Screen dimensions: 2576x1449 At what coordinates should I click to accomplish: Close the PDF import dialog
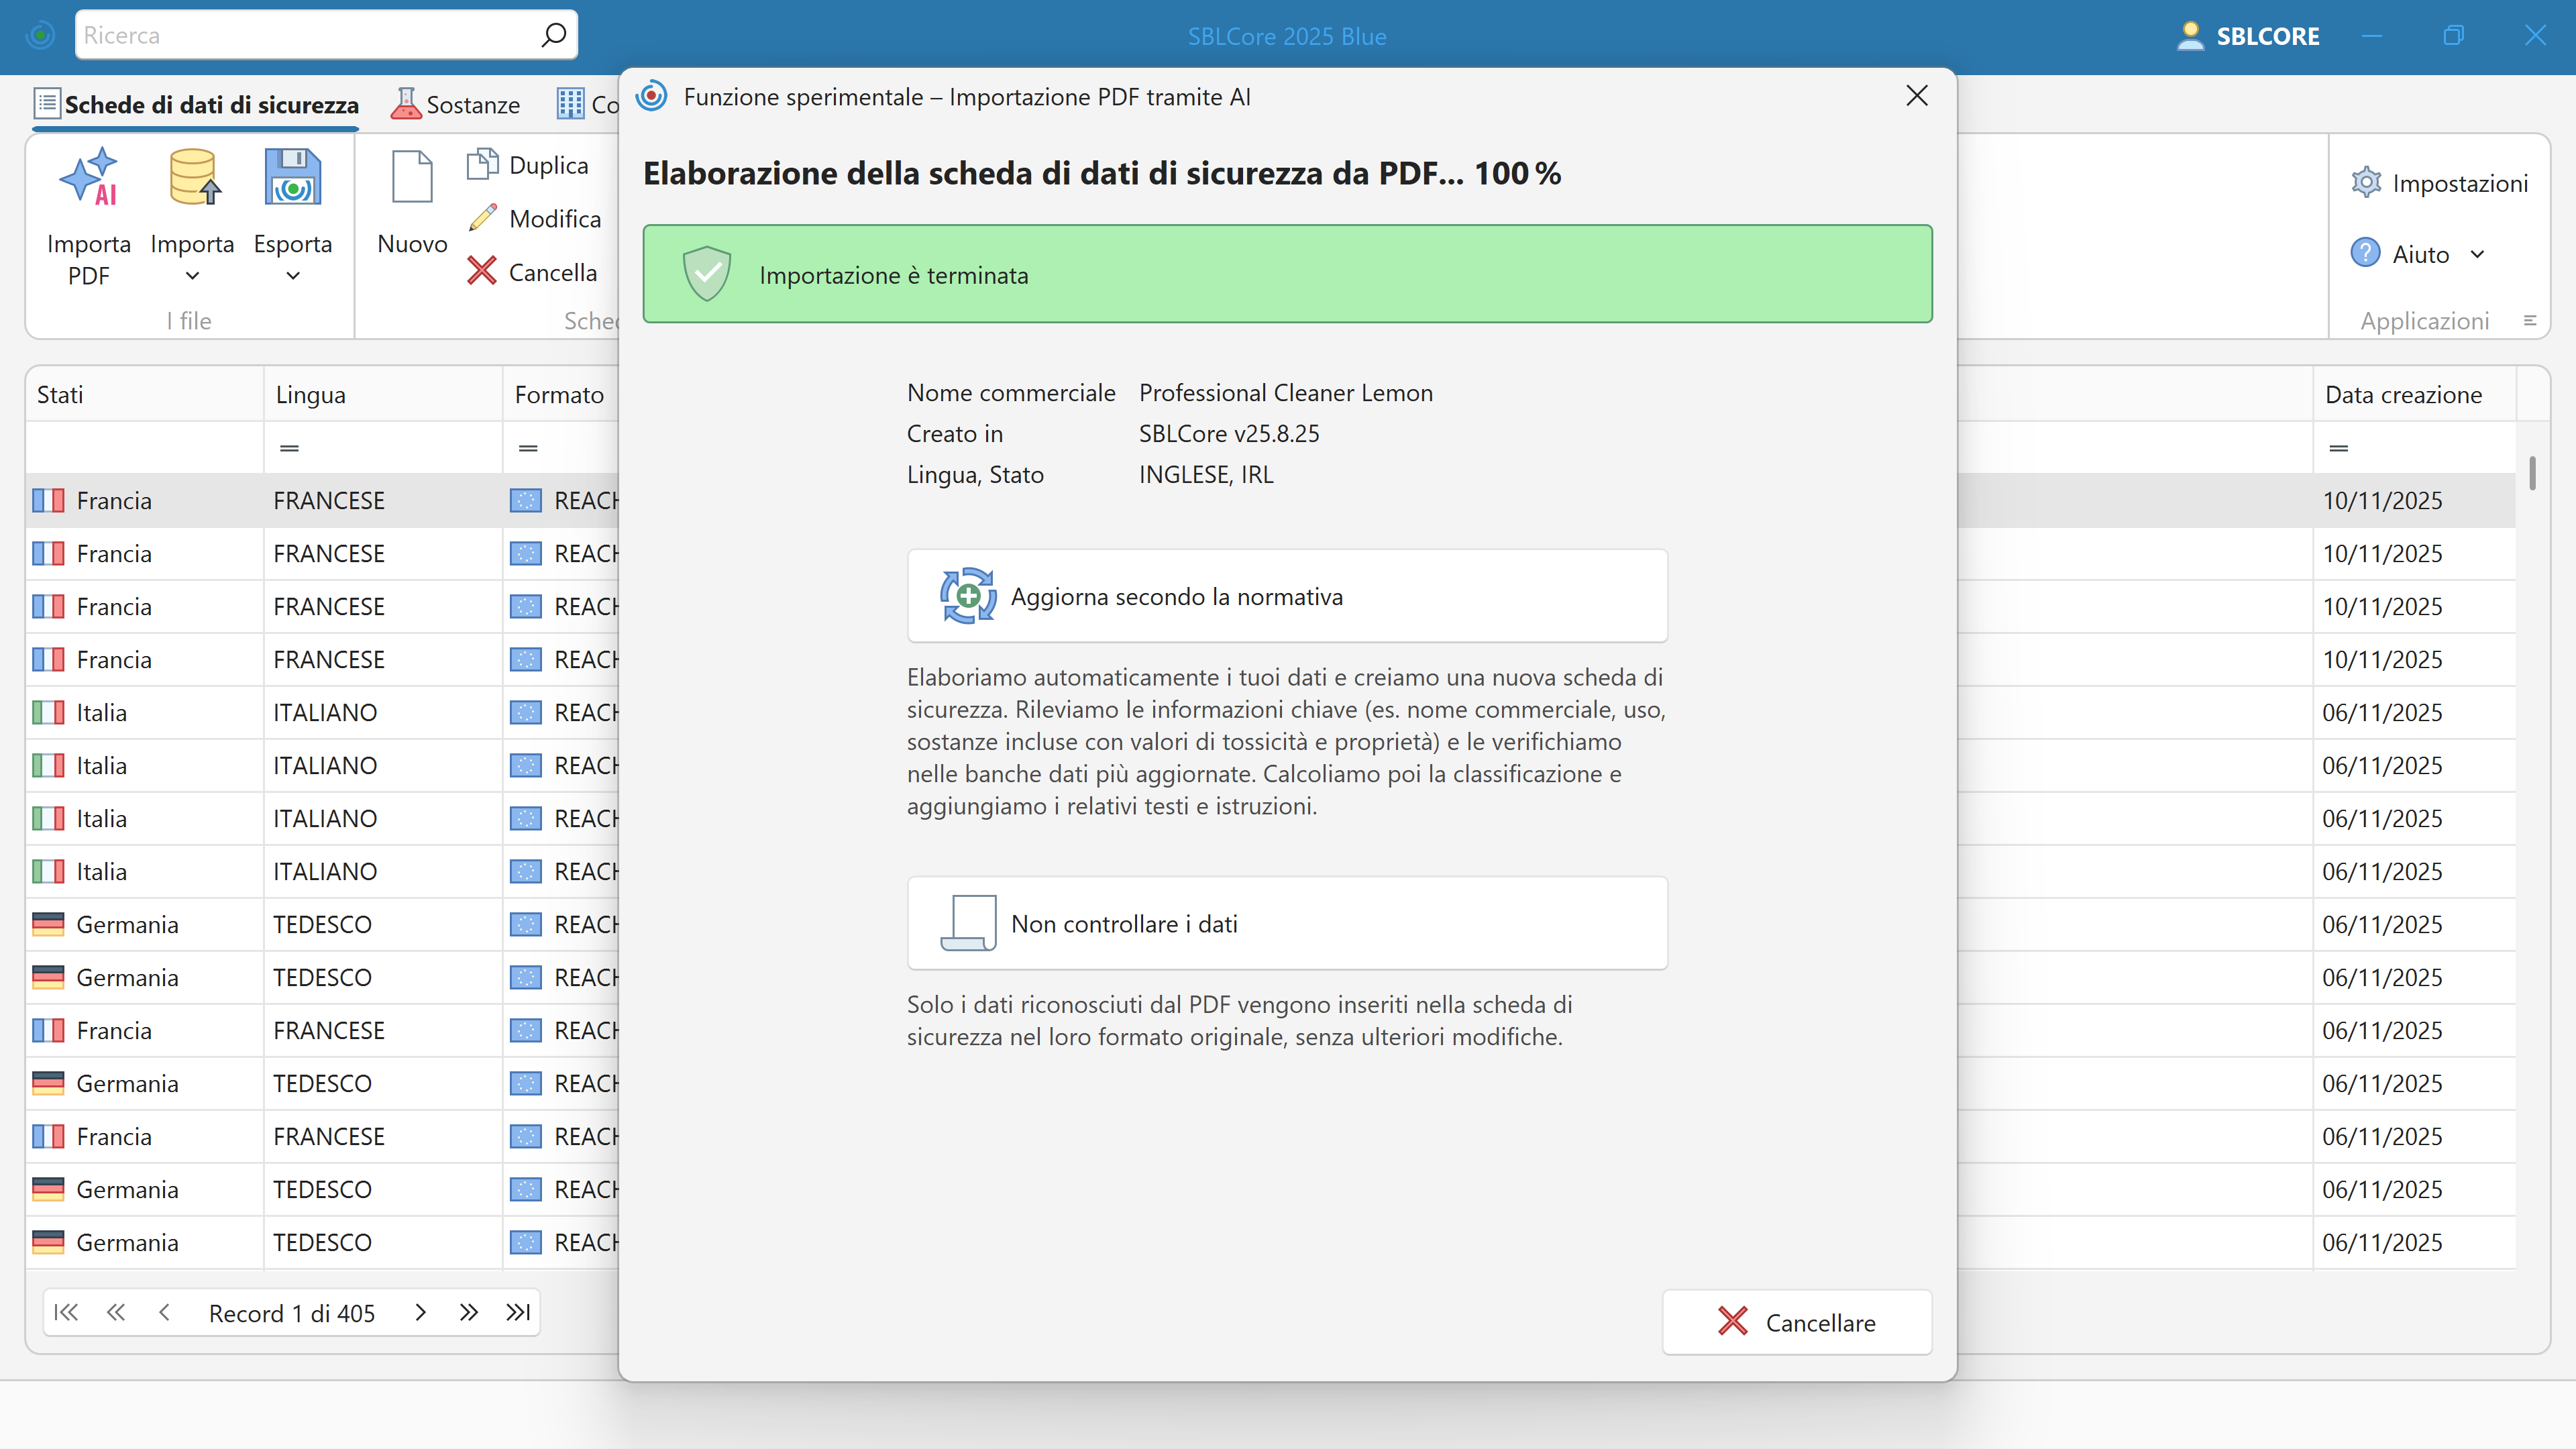[x=1916, y=96]
